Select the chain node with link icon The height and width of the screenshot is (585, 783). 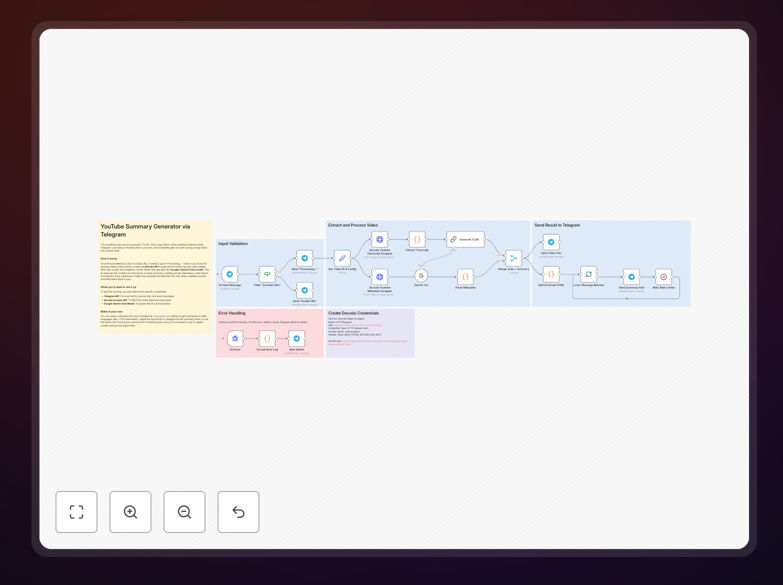[465, 239]
